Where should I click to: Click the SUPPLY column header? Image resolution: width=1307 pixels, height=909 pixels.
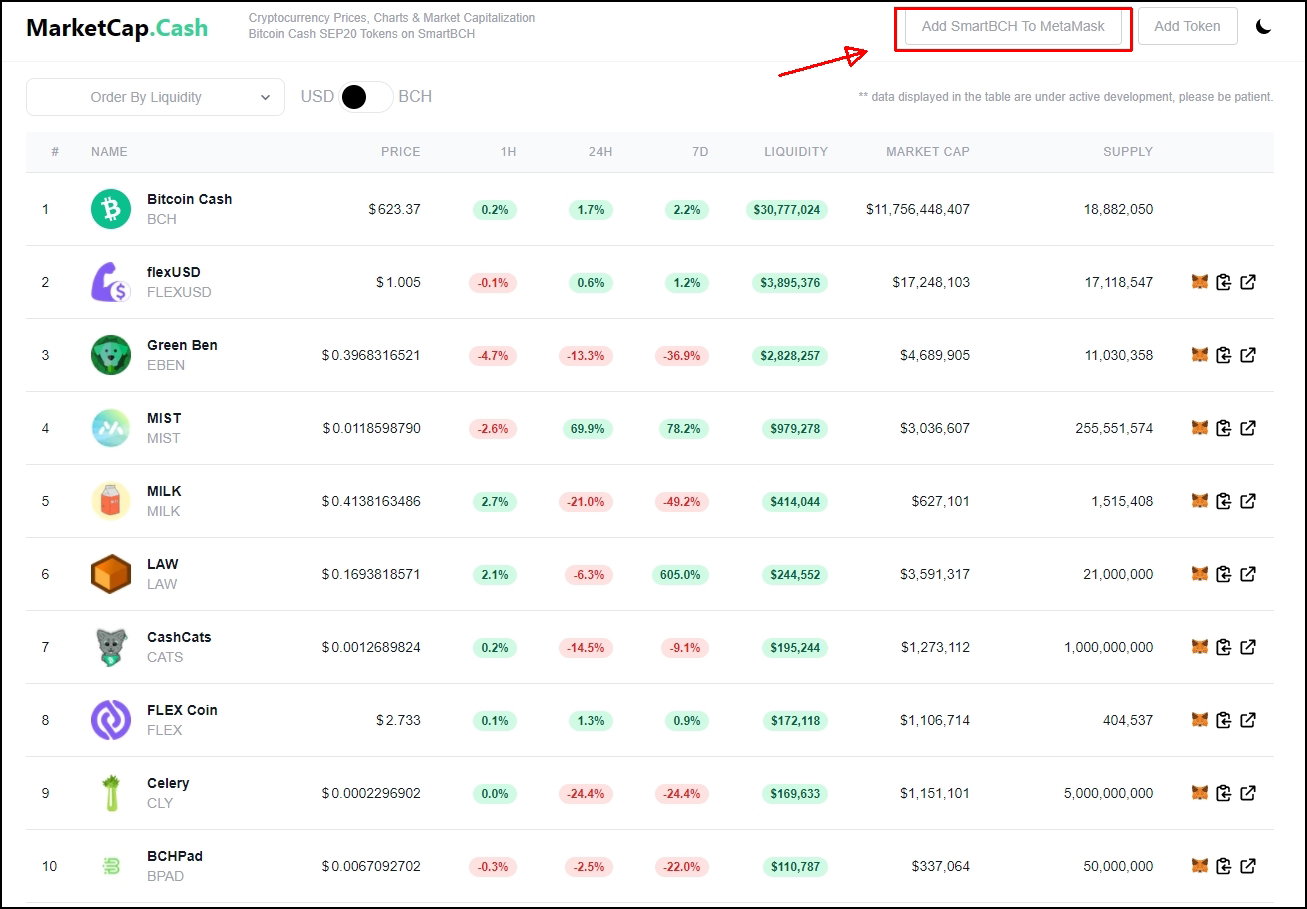pos(1128,152)
